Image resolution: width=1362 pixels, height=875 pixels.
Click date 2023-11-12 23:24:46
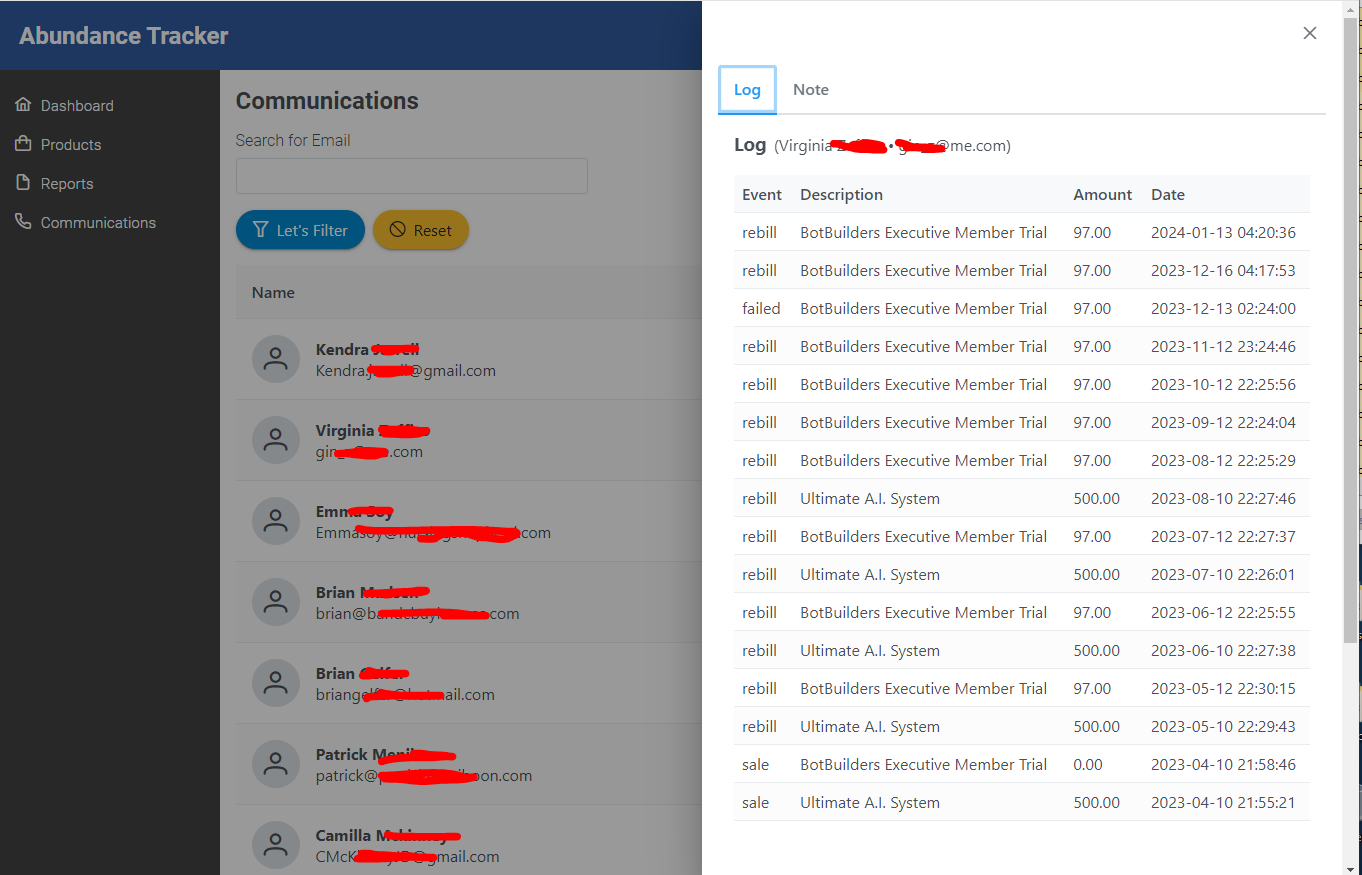1223,347
